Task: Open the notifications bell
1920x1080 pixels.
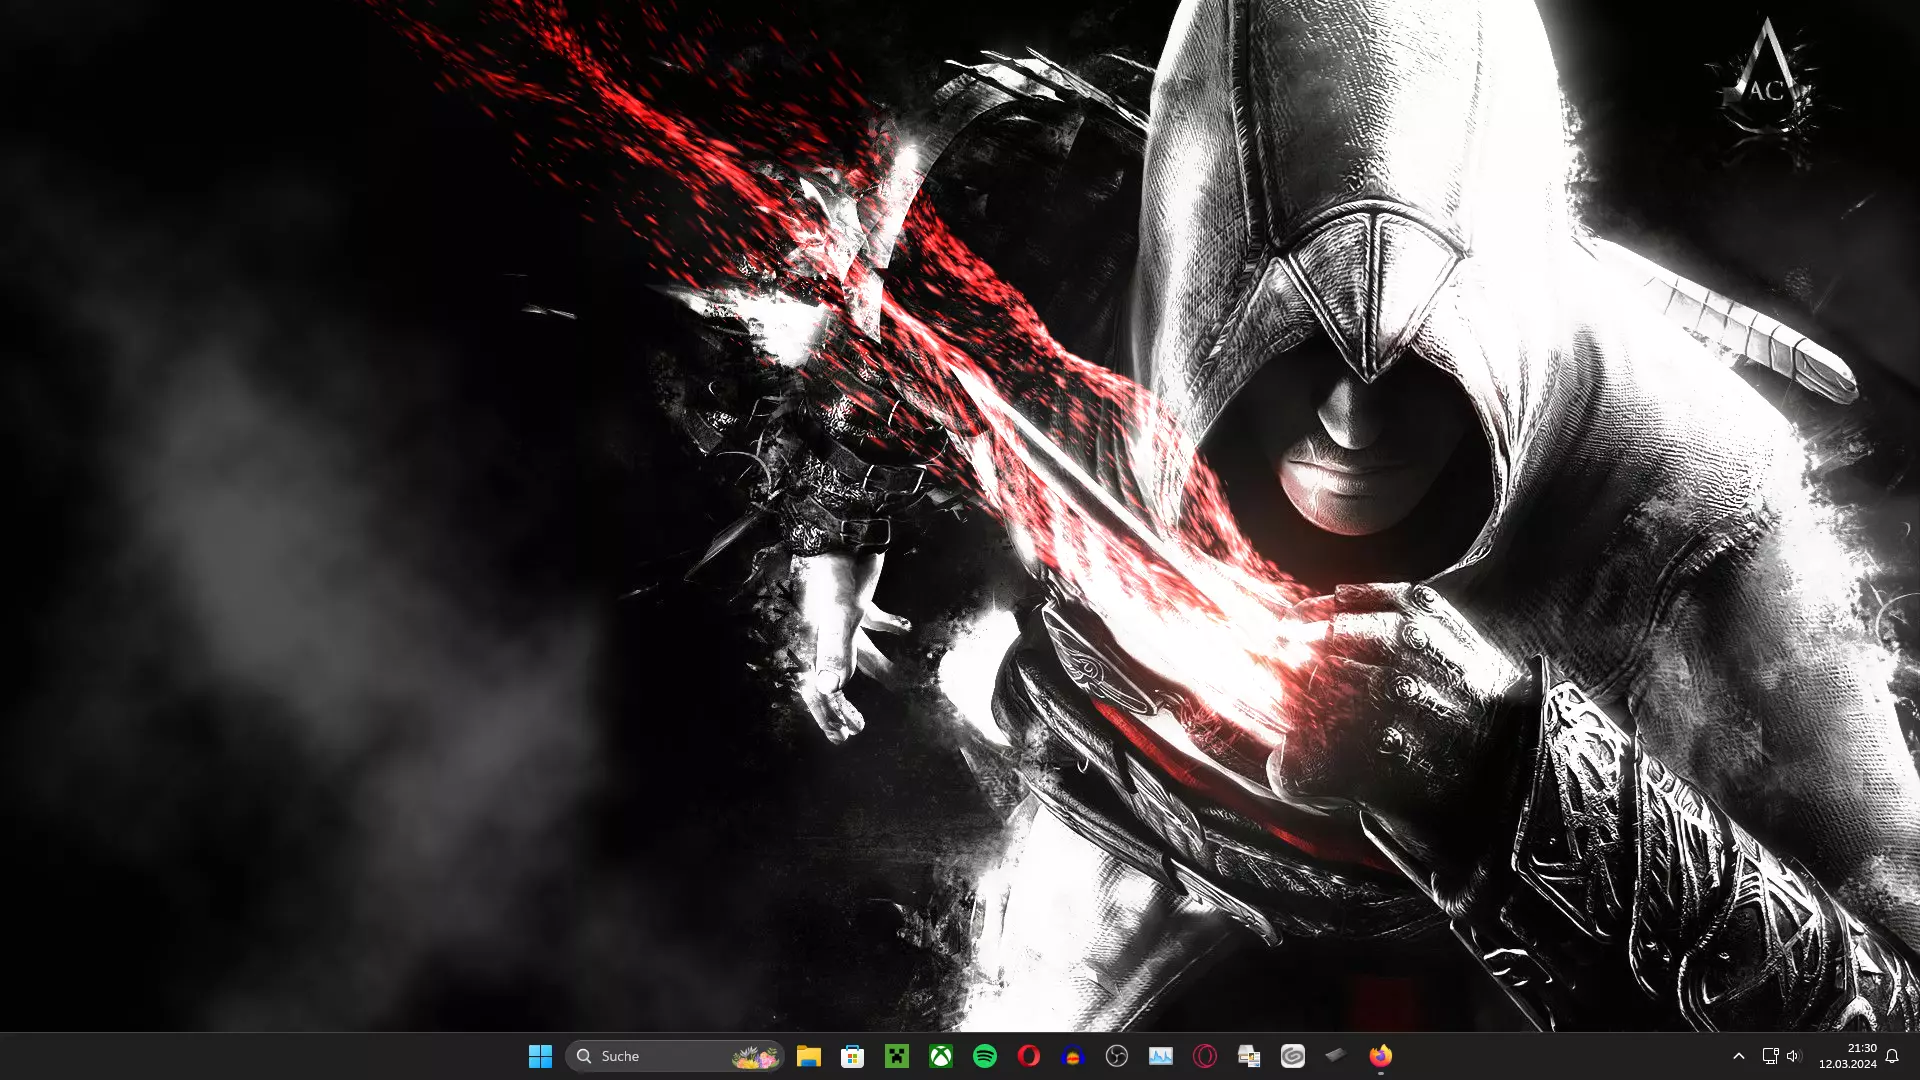Action: click(1892, 1056)
